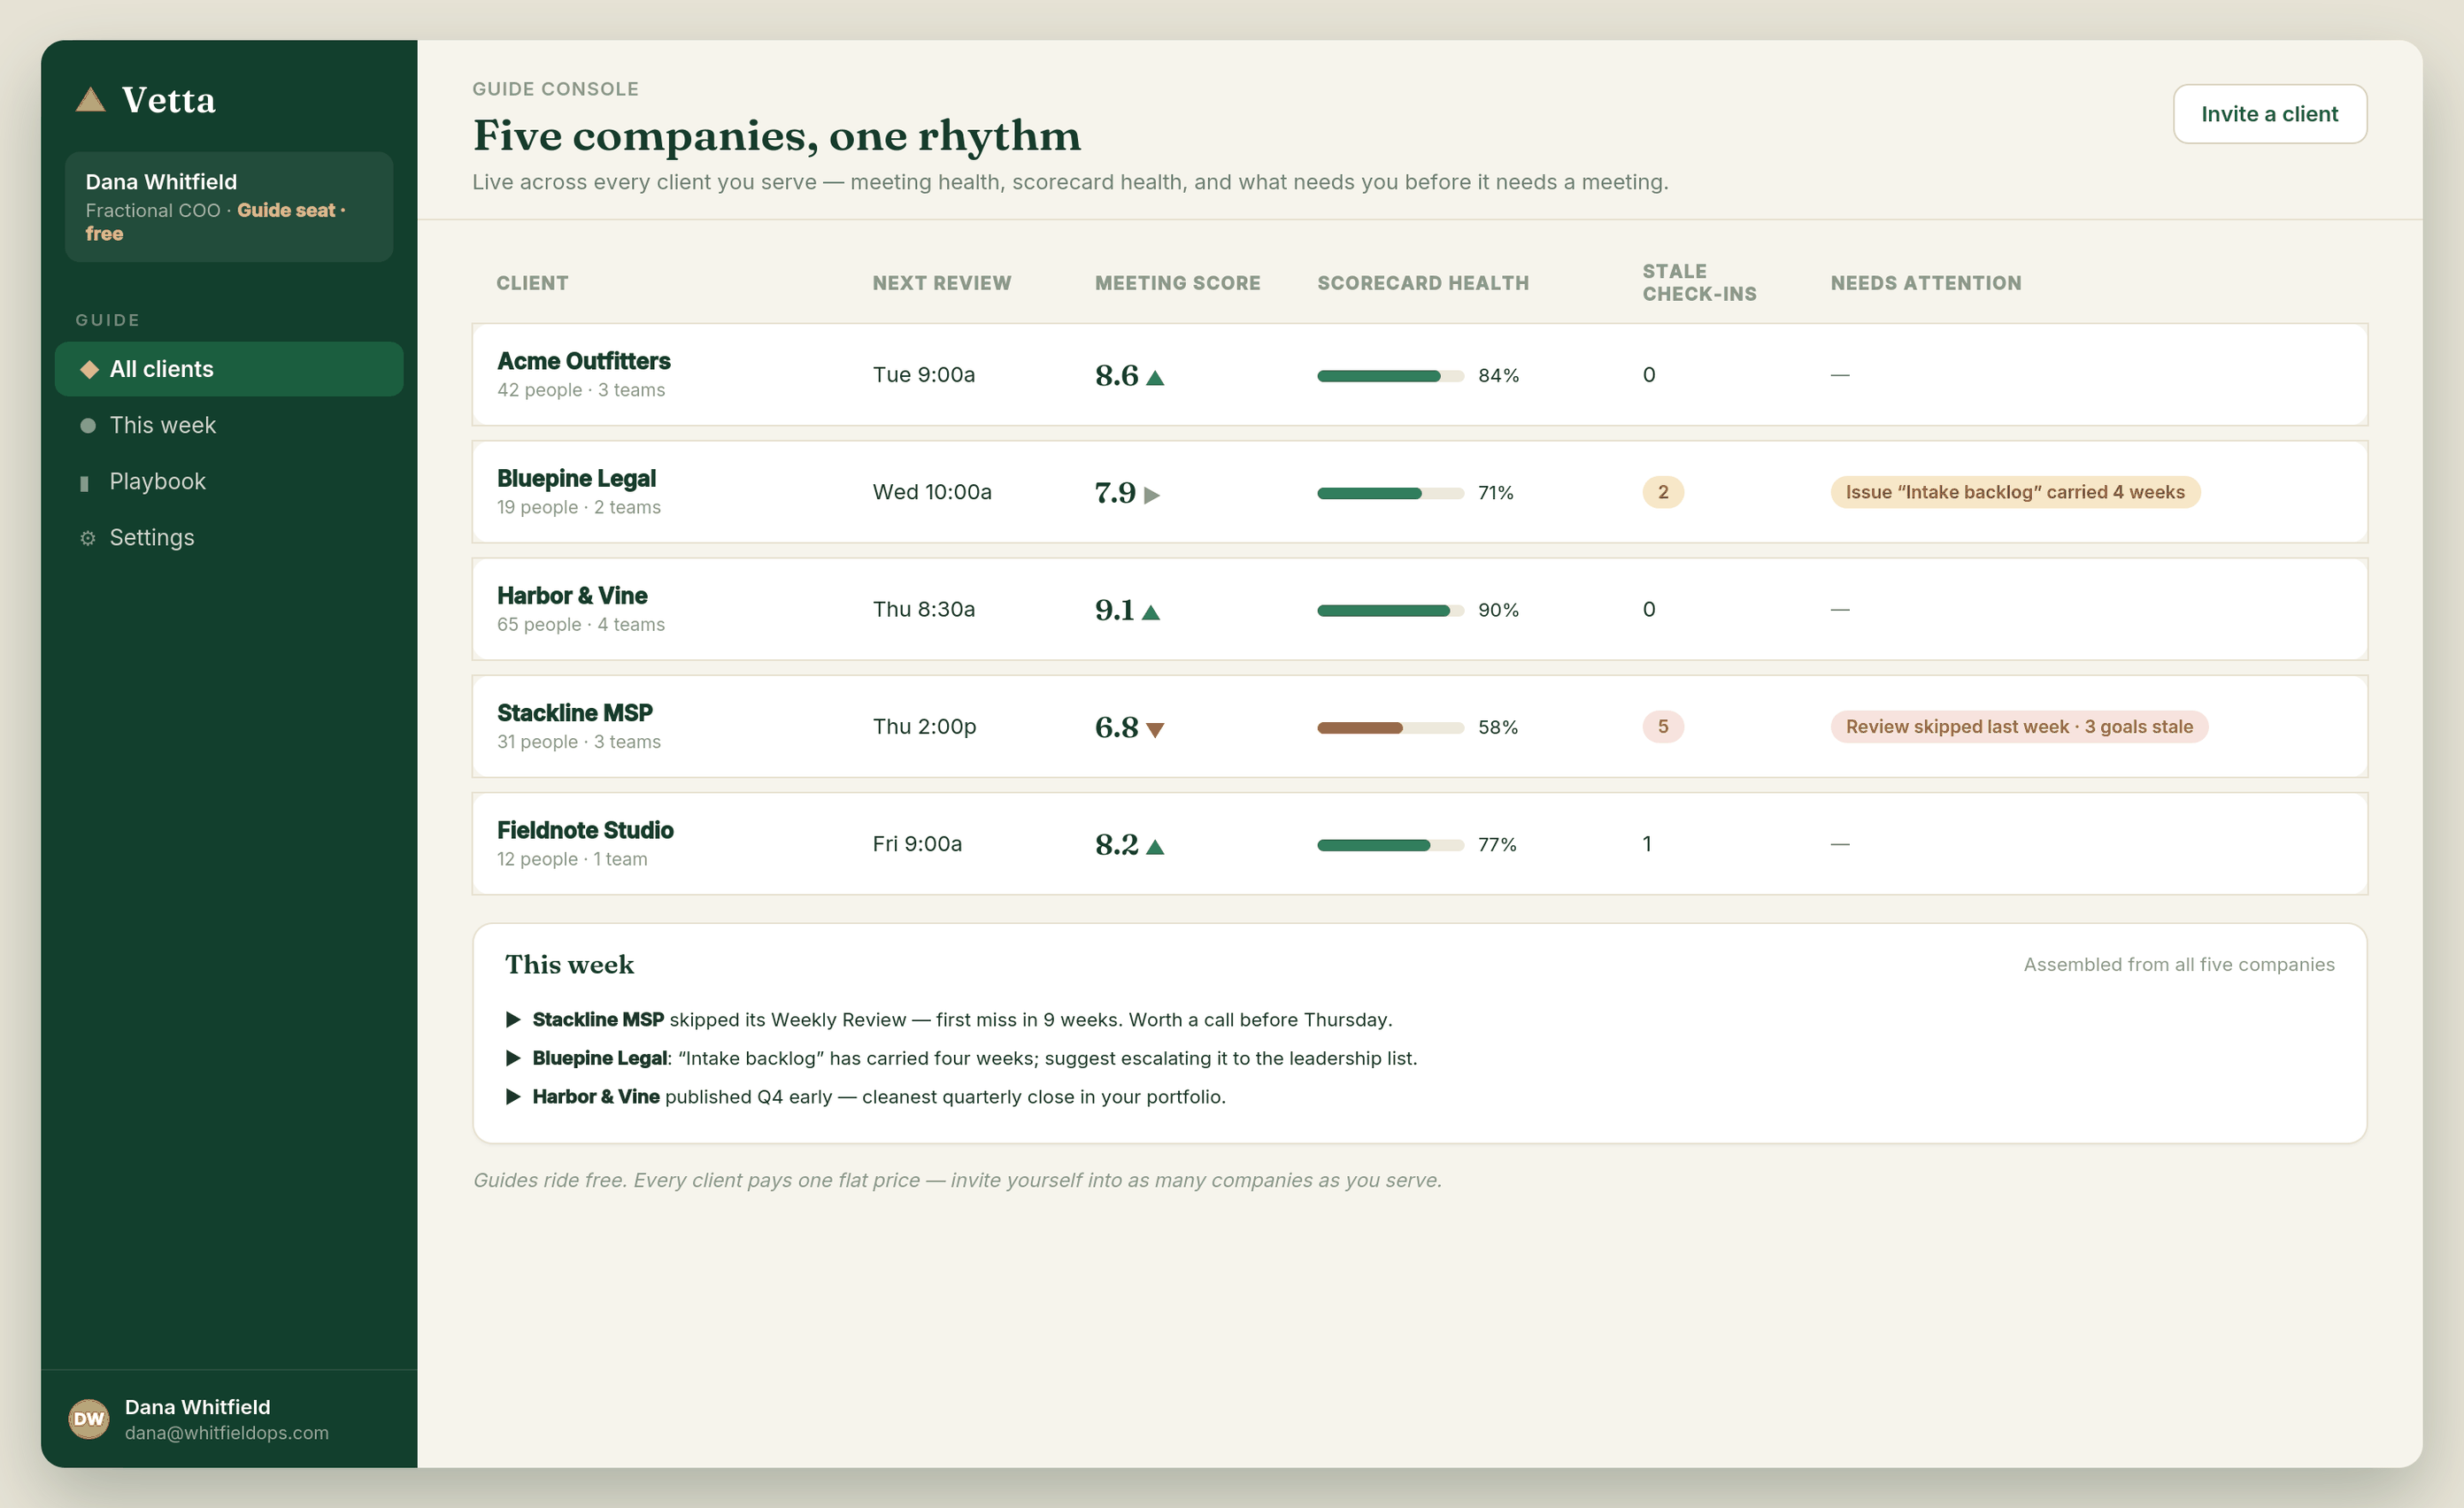The height and width of the screenshot is (1508, 2464).
Task: Click the diamond icon beside All clients
Action: click(89, 369)
